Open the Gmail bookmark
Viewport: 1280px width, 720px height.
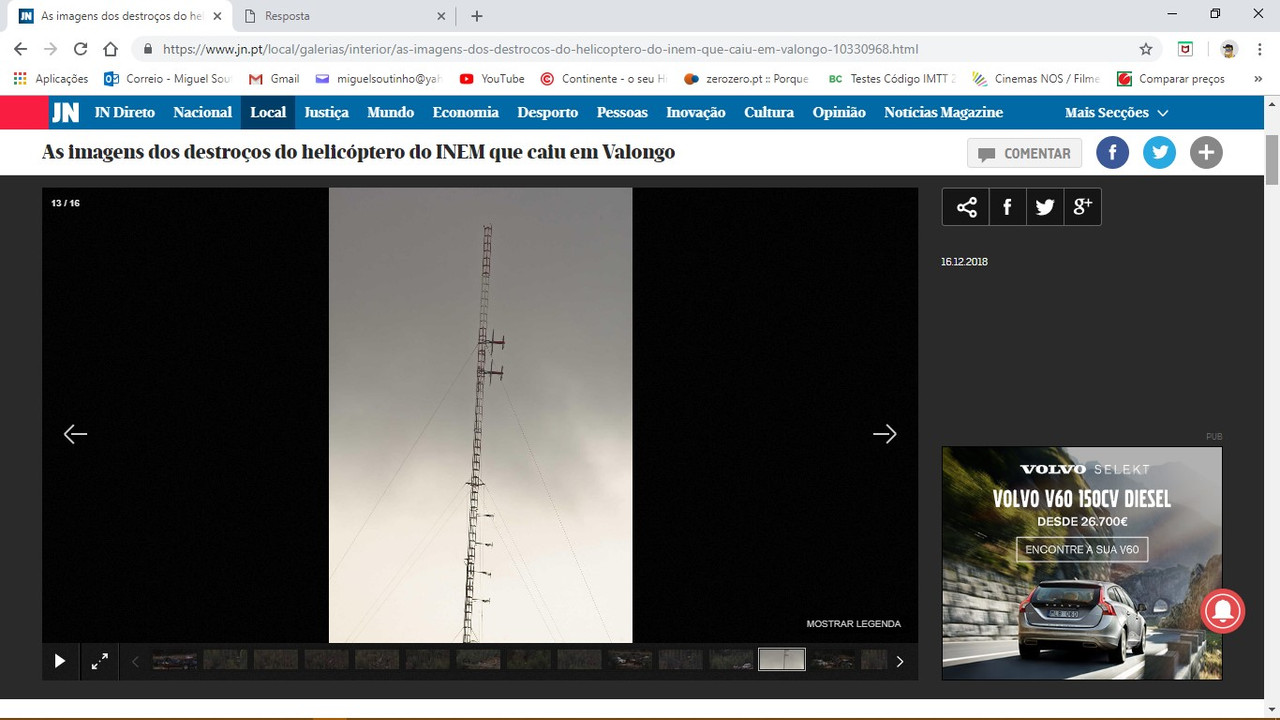pyautogui.click(x=274, y=79)
